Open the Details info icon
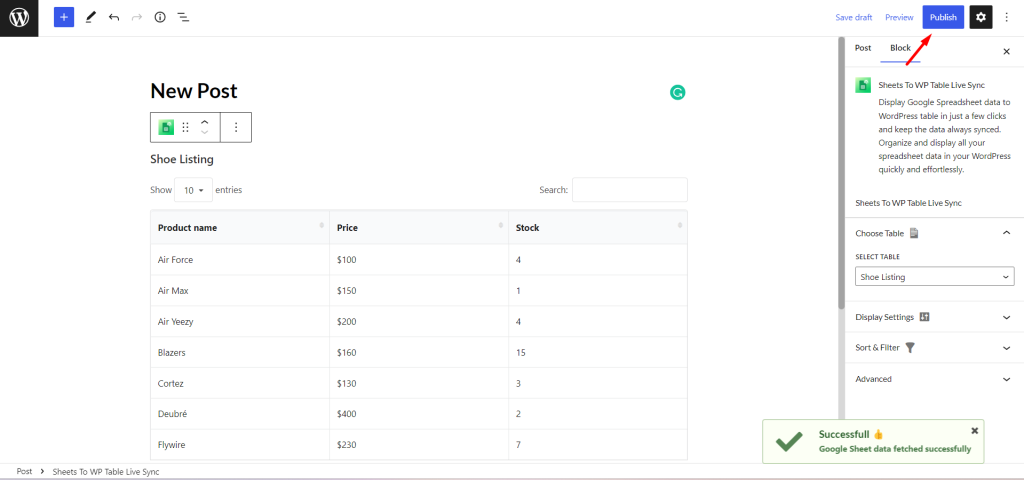 [160, 18]
